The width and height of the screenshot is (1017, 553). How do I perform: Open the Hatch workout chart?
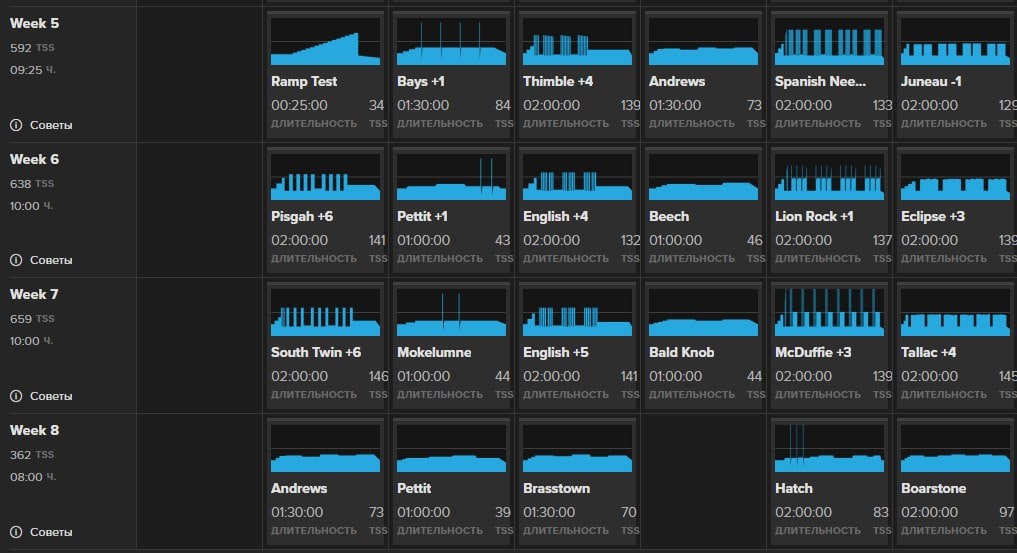point(829,449)
